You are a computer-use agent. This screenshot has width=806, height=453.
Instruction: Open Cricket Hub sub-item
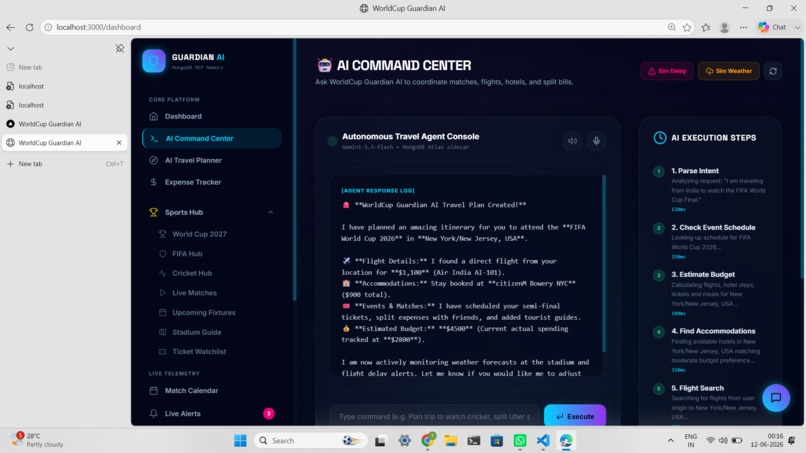point(192,273)
